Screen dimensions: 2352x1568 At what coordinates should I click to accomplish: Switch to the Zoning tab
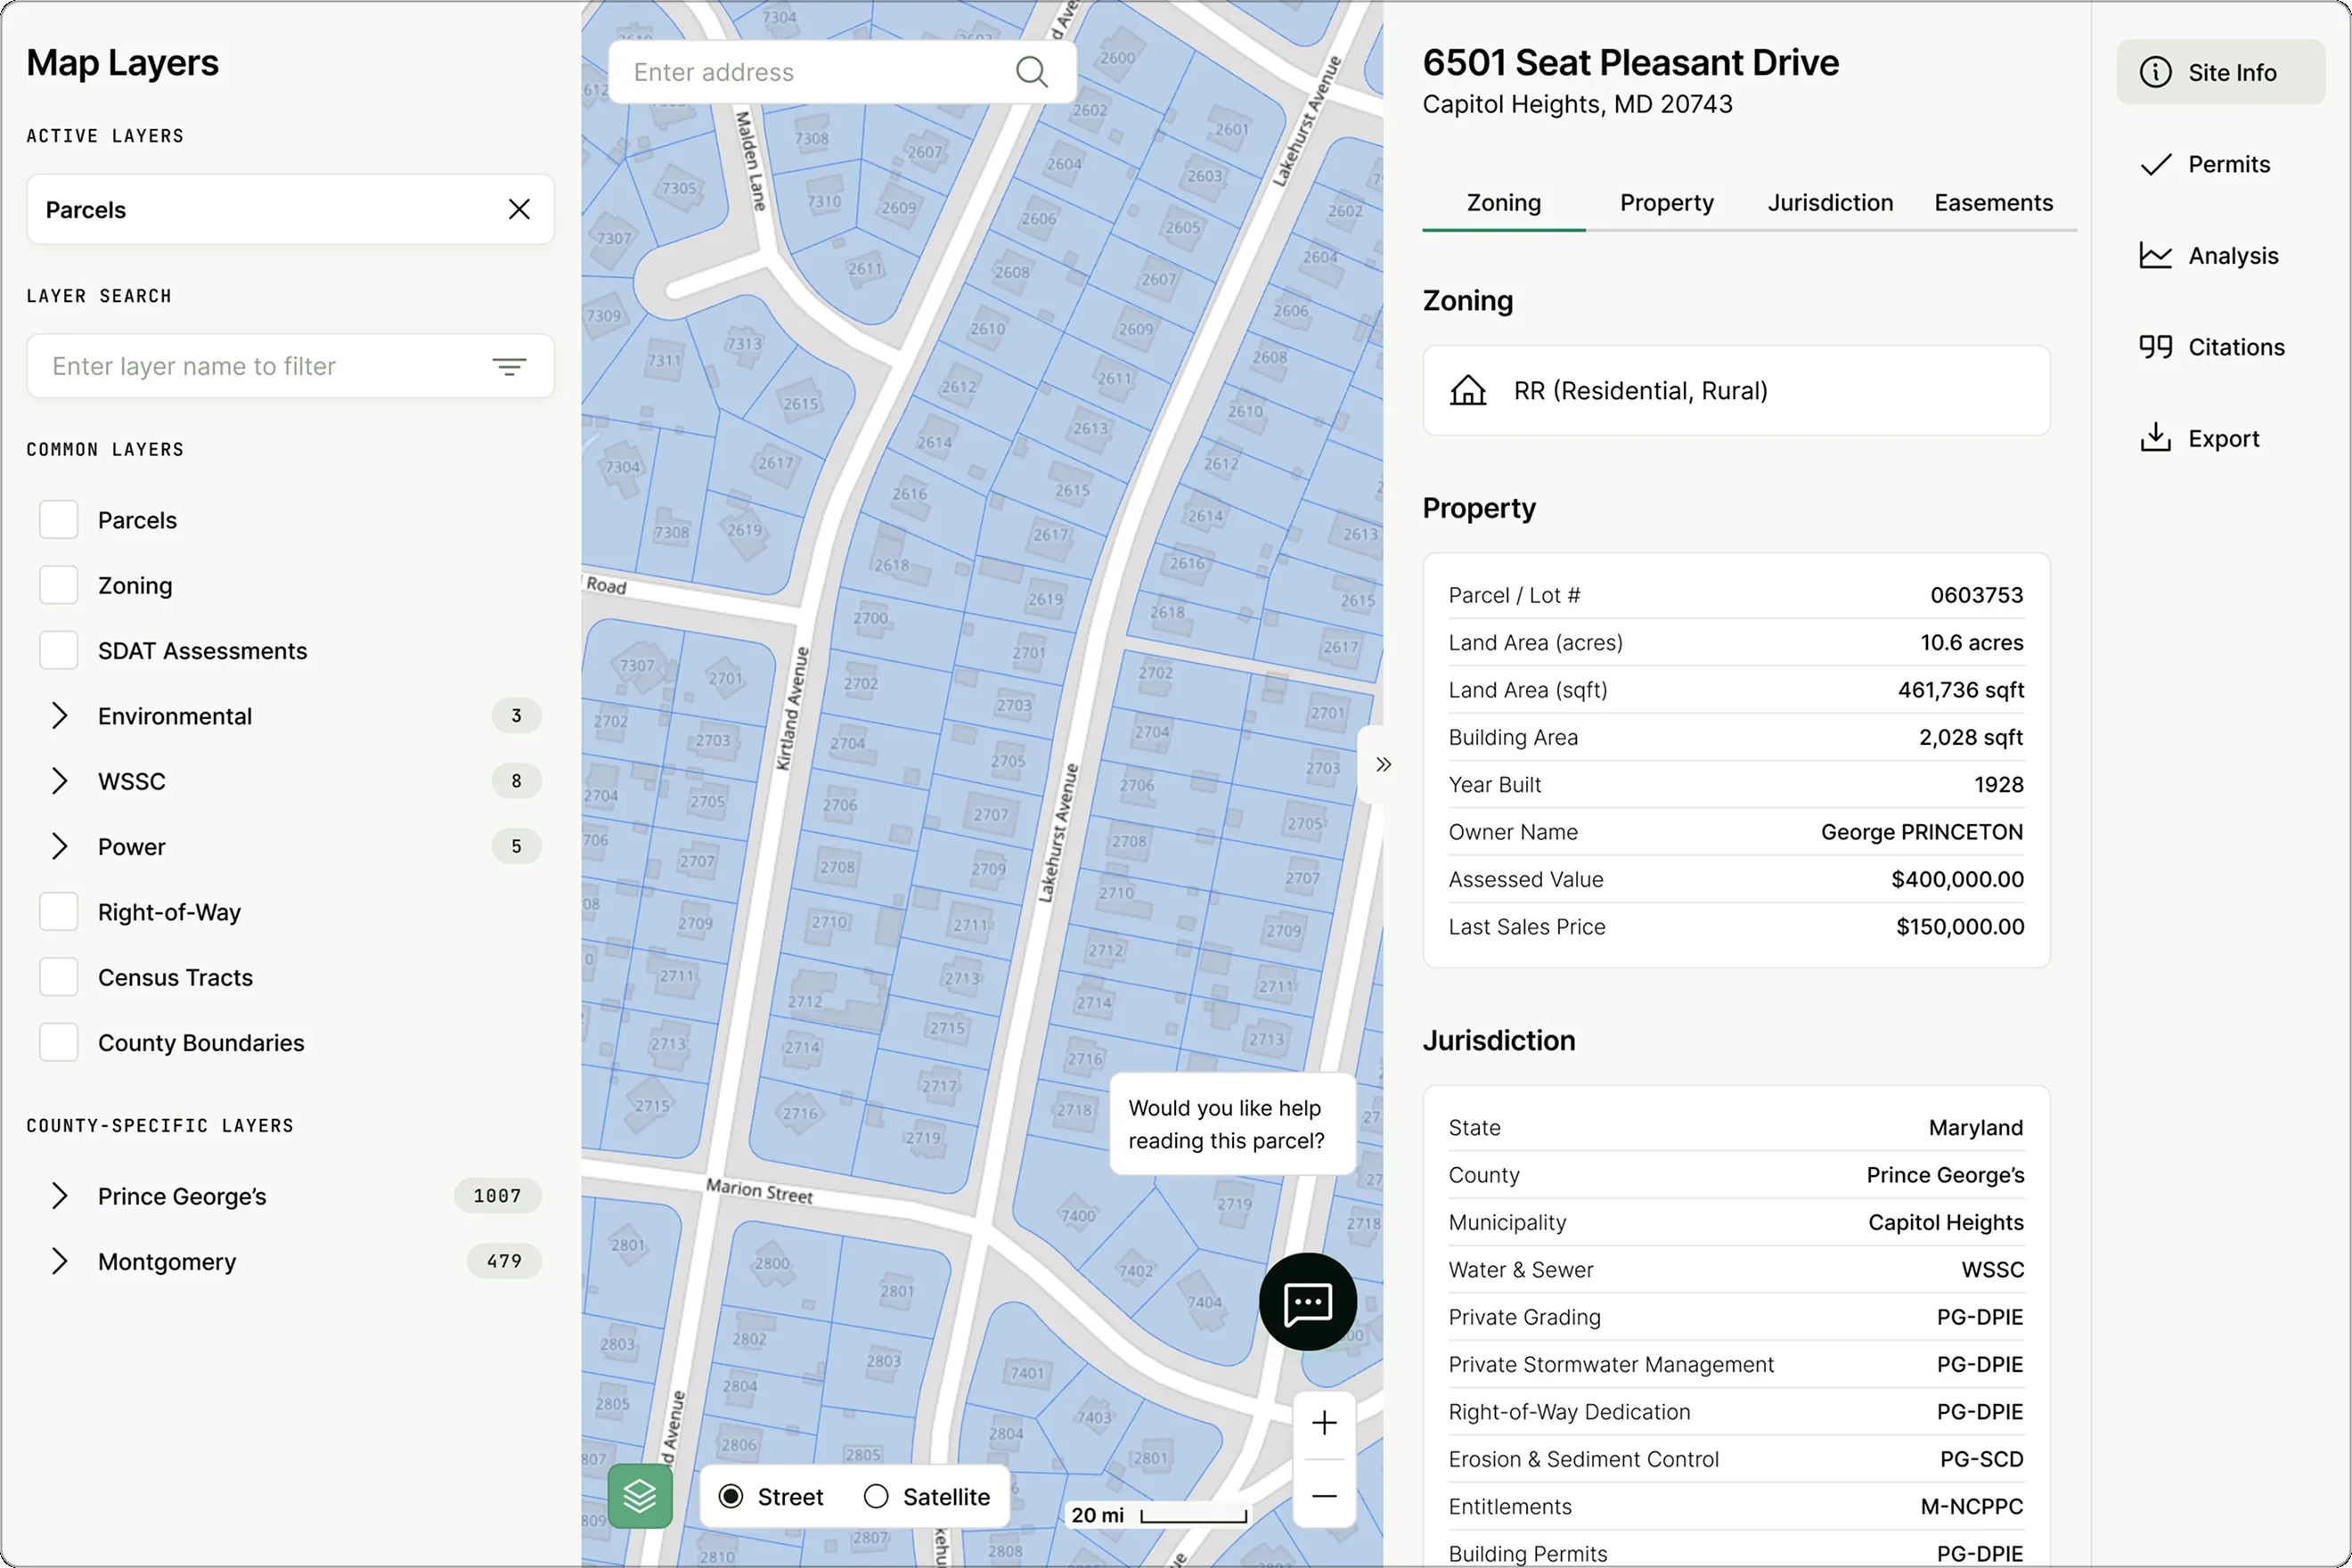click(1503, 203)
